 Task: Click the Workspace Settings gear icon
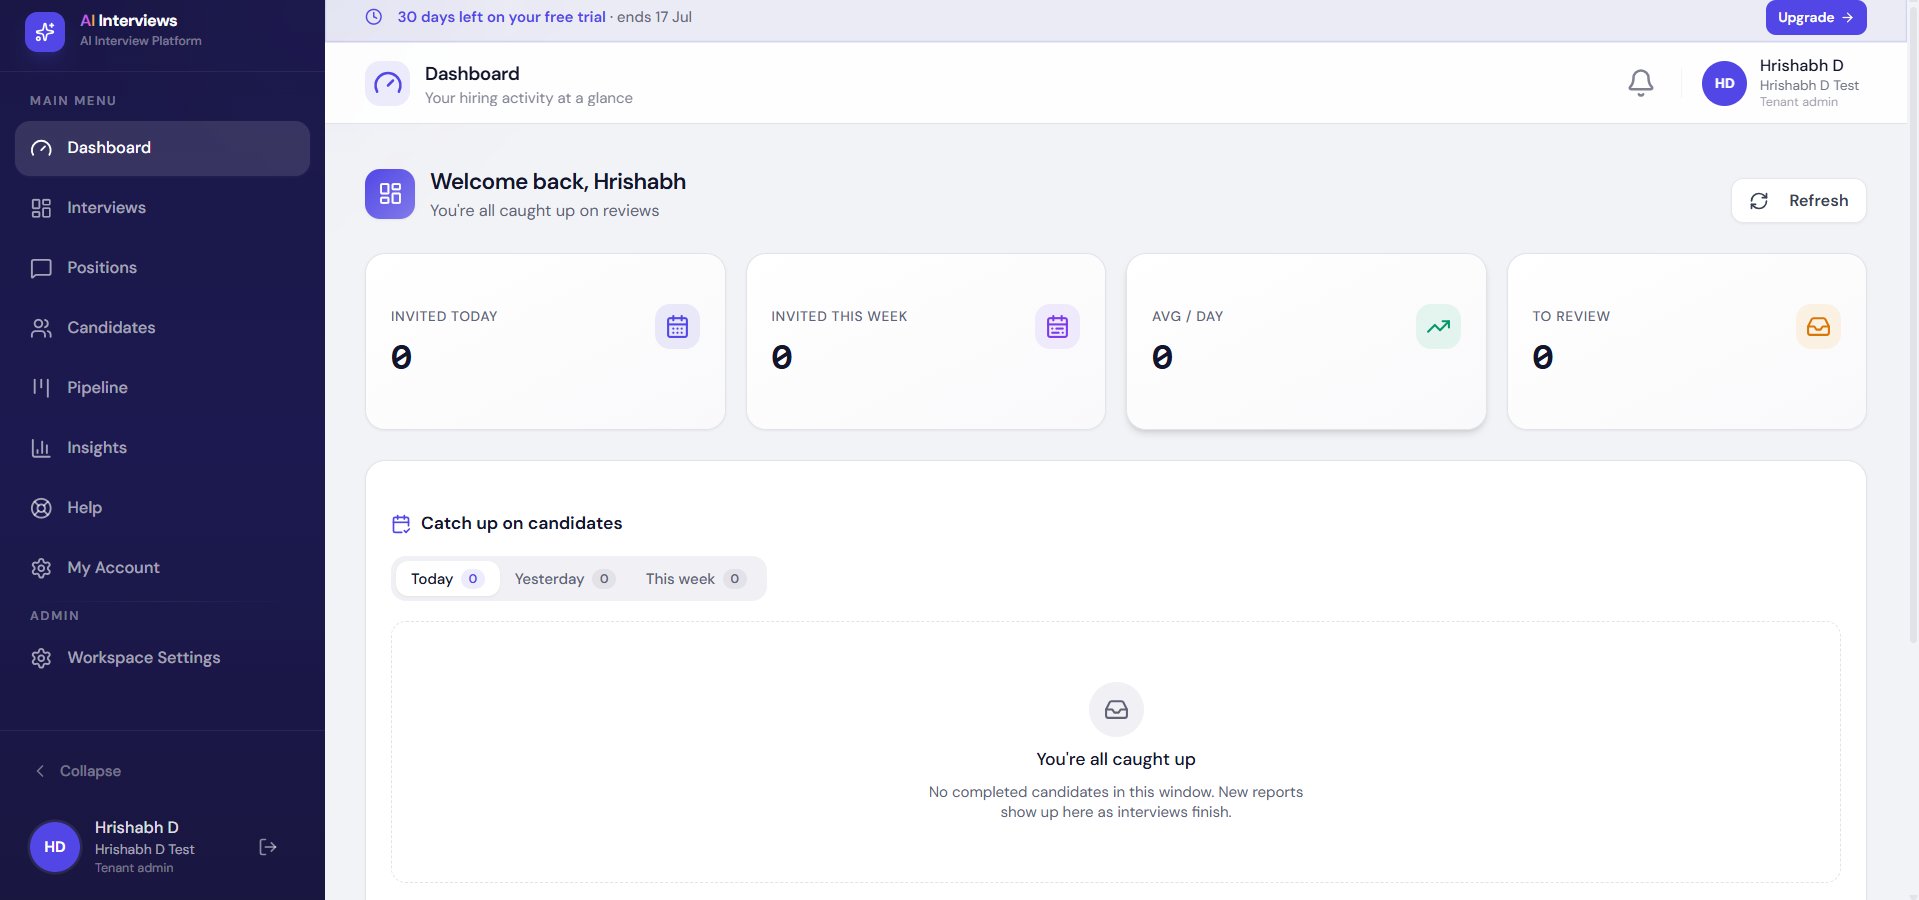(x=41, y=658)
